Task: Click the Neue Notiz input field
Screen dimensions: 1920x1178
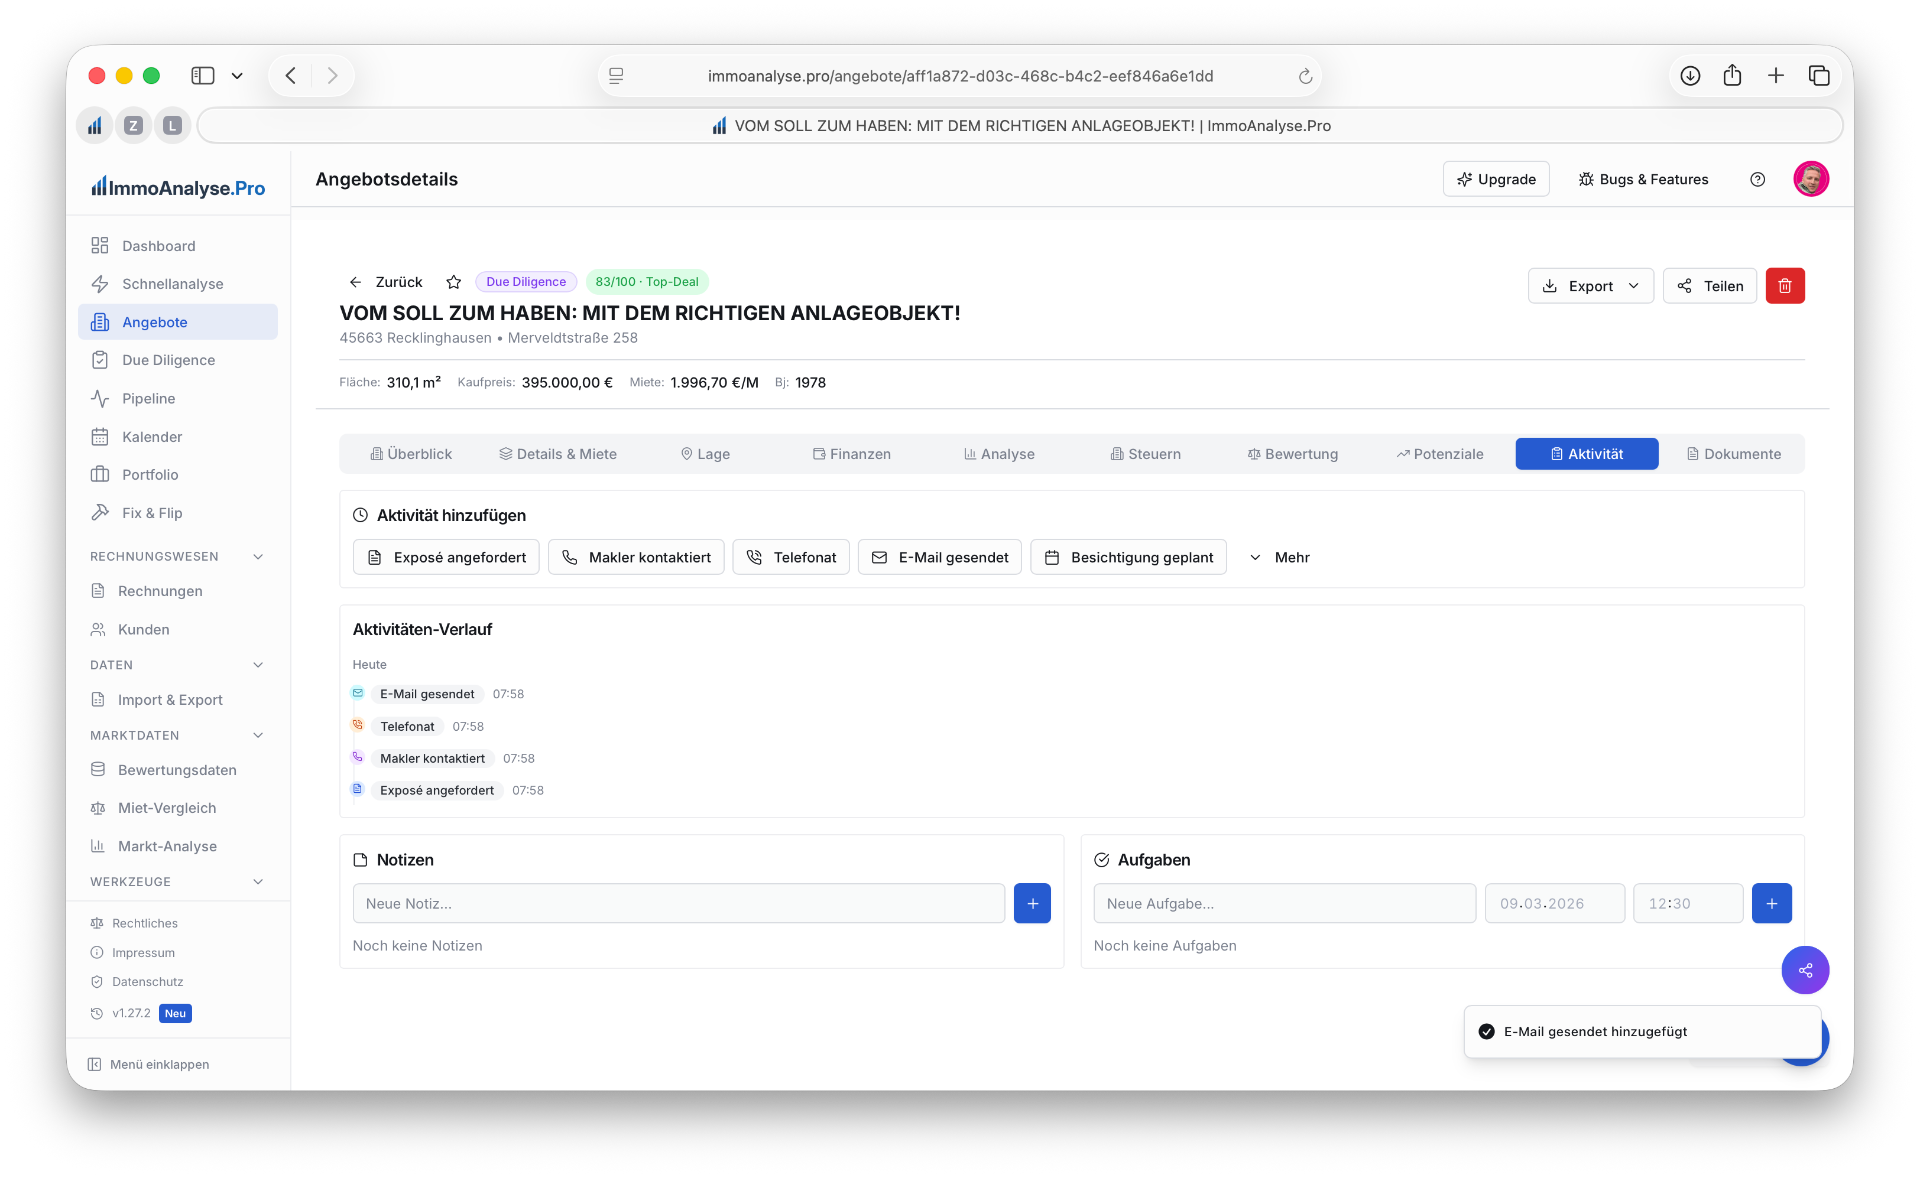Action: tap(678, 903)
